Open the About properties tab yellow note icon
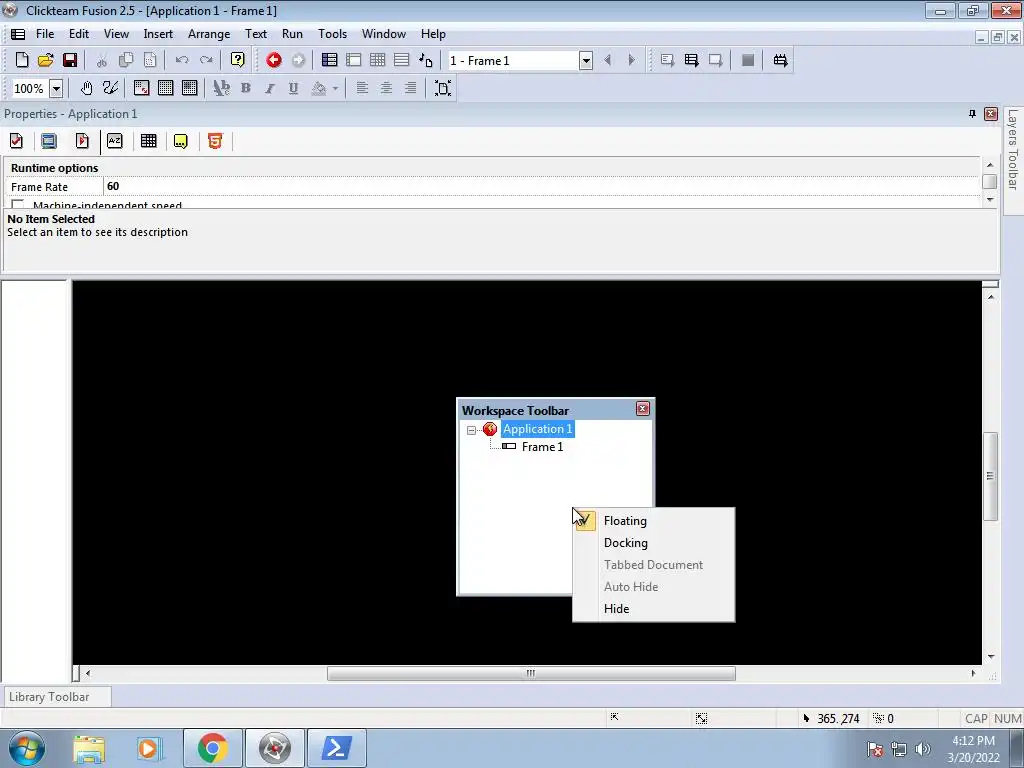 181,141
